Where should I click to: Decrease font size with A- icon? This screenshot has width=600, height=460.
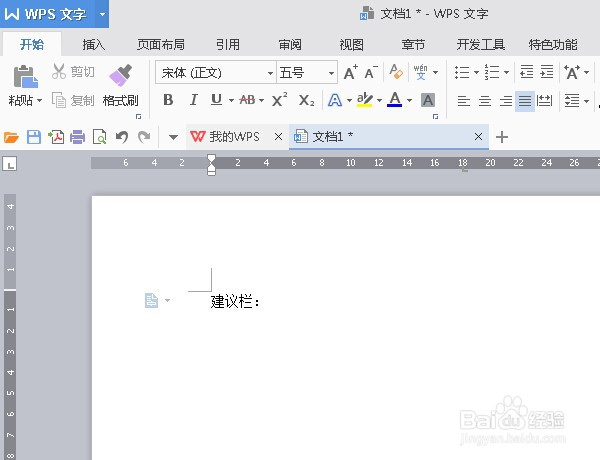371,72
